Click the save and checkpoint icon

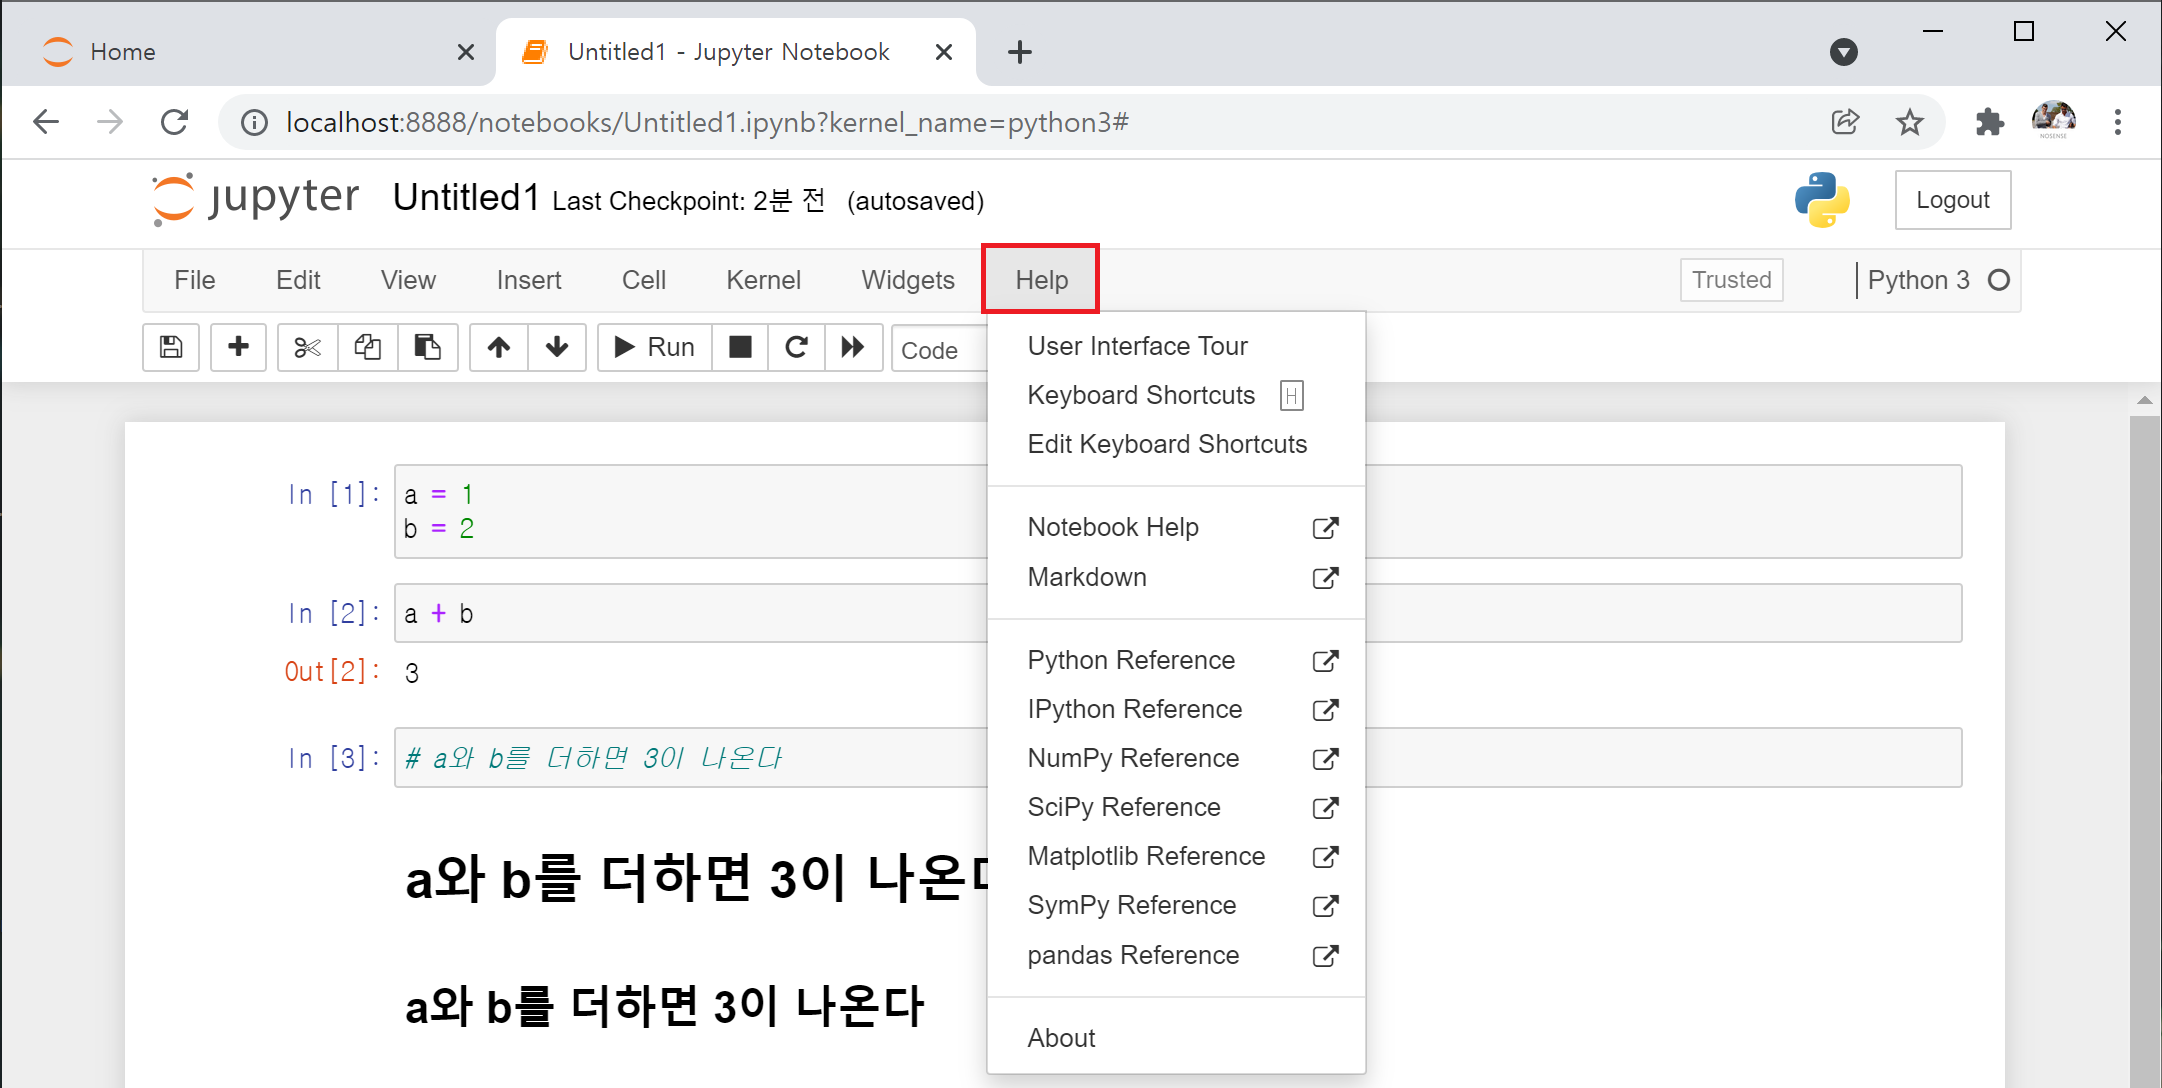[171, 347]
